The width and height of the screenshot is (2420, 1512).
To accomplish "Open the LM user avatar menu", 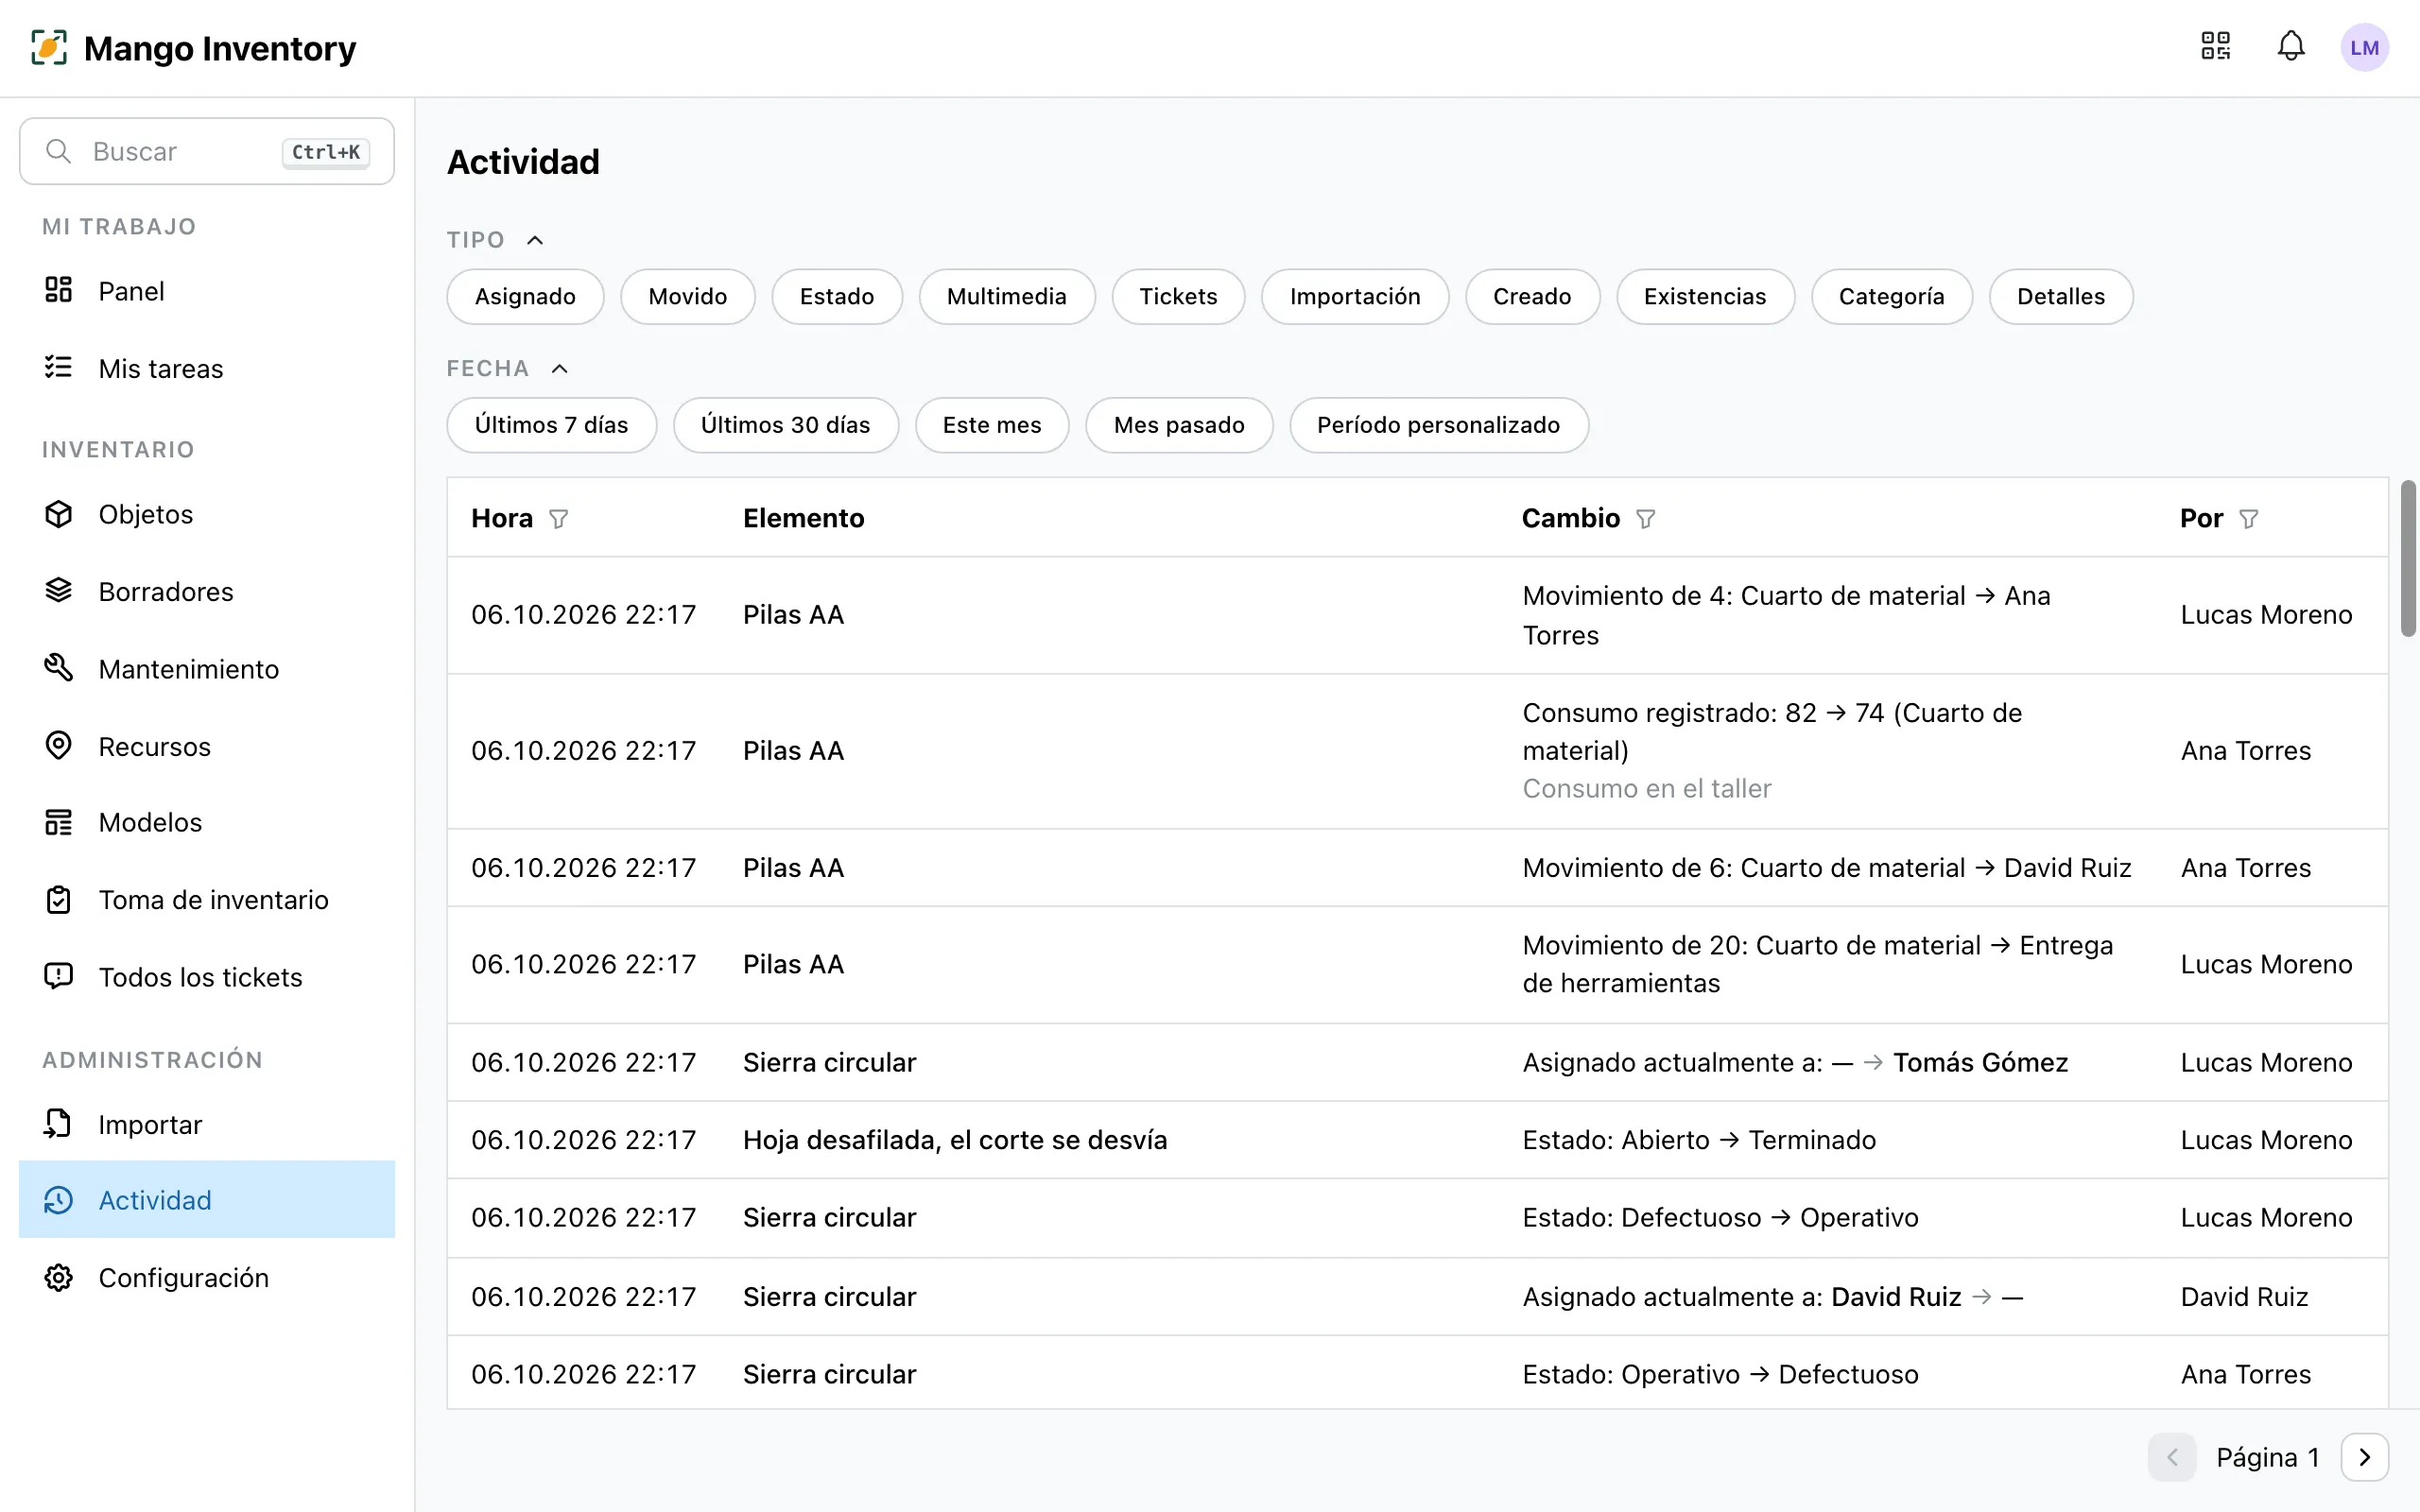I will 2364,47.
